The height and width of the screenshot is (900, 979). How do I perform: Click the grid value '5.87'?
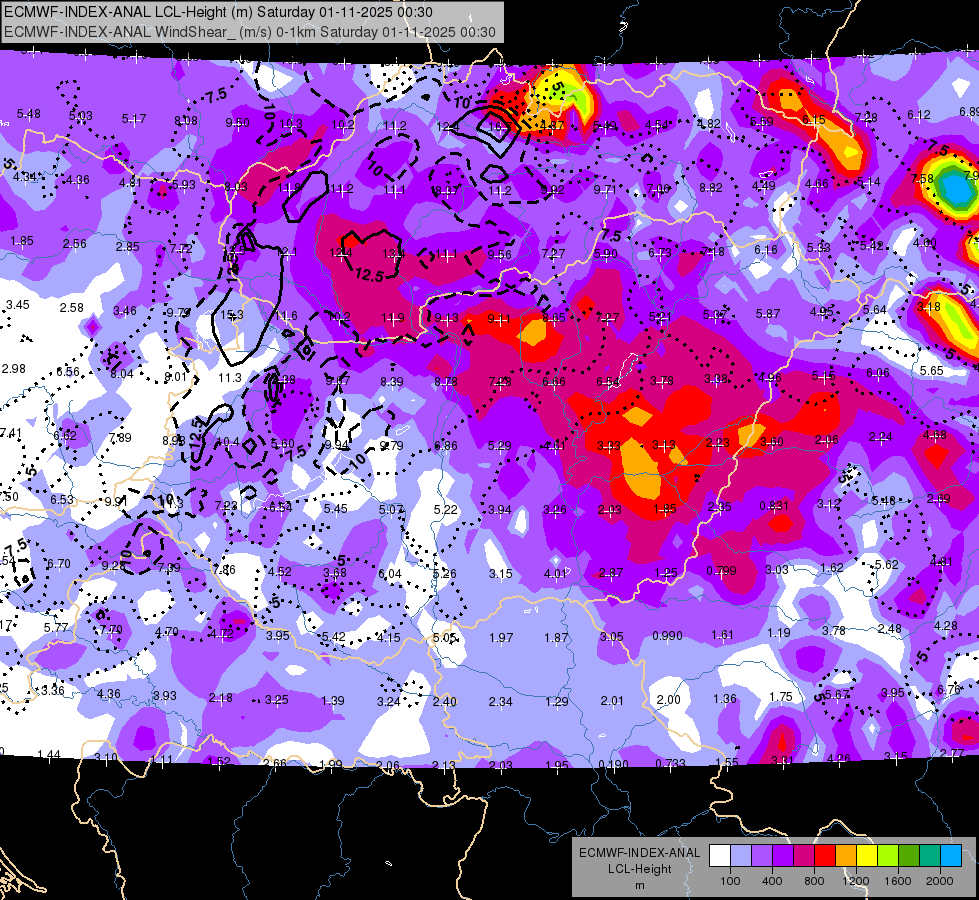[x=767, y=314]
